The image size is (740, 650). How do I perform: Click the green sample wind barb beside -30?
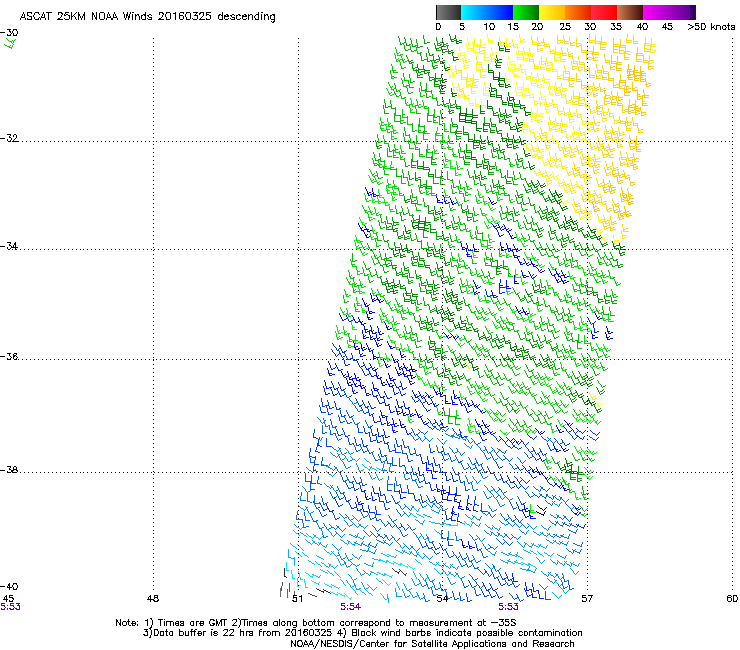pyautogui.click(x=10, y=44)
